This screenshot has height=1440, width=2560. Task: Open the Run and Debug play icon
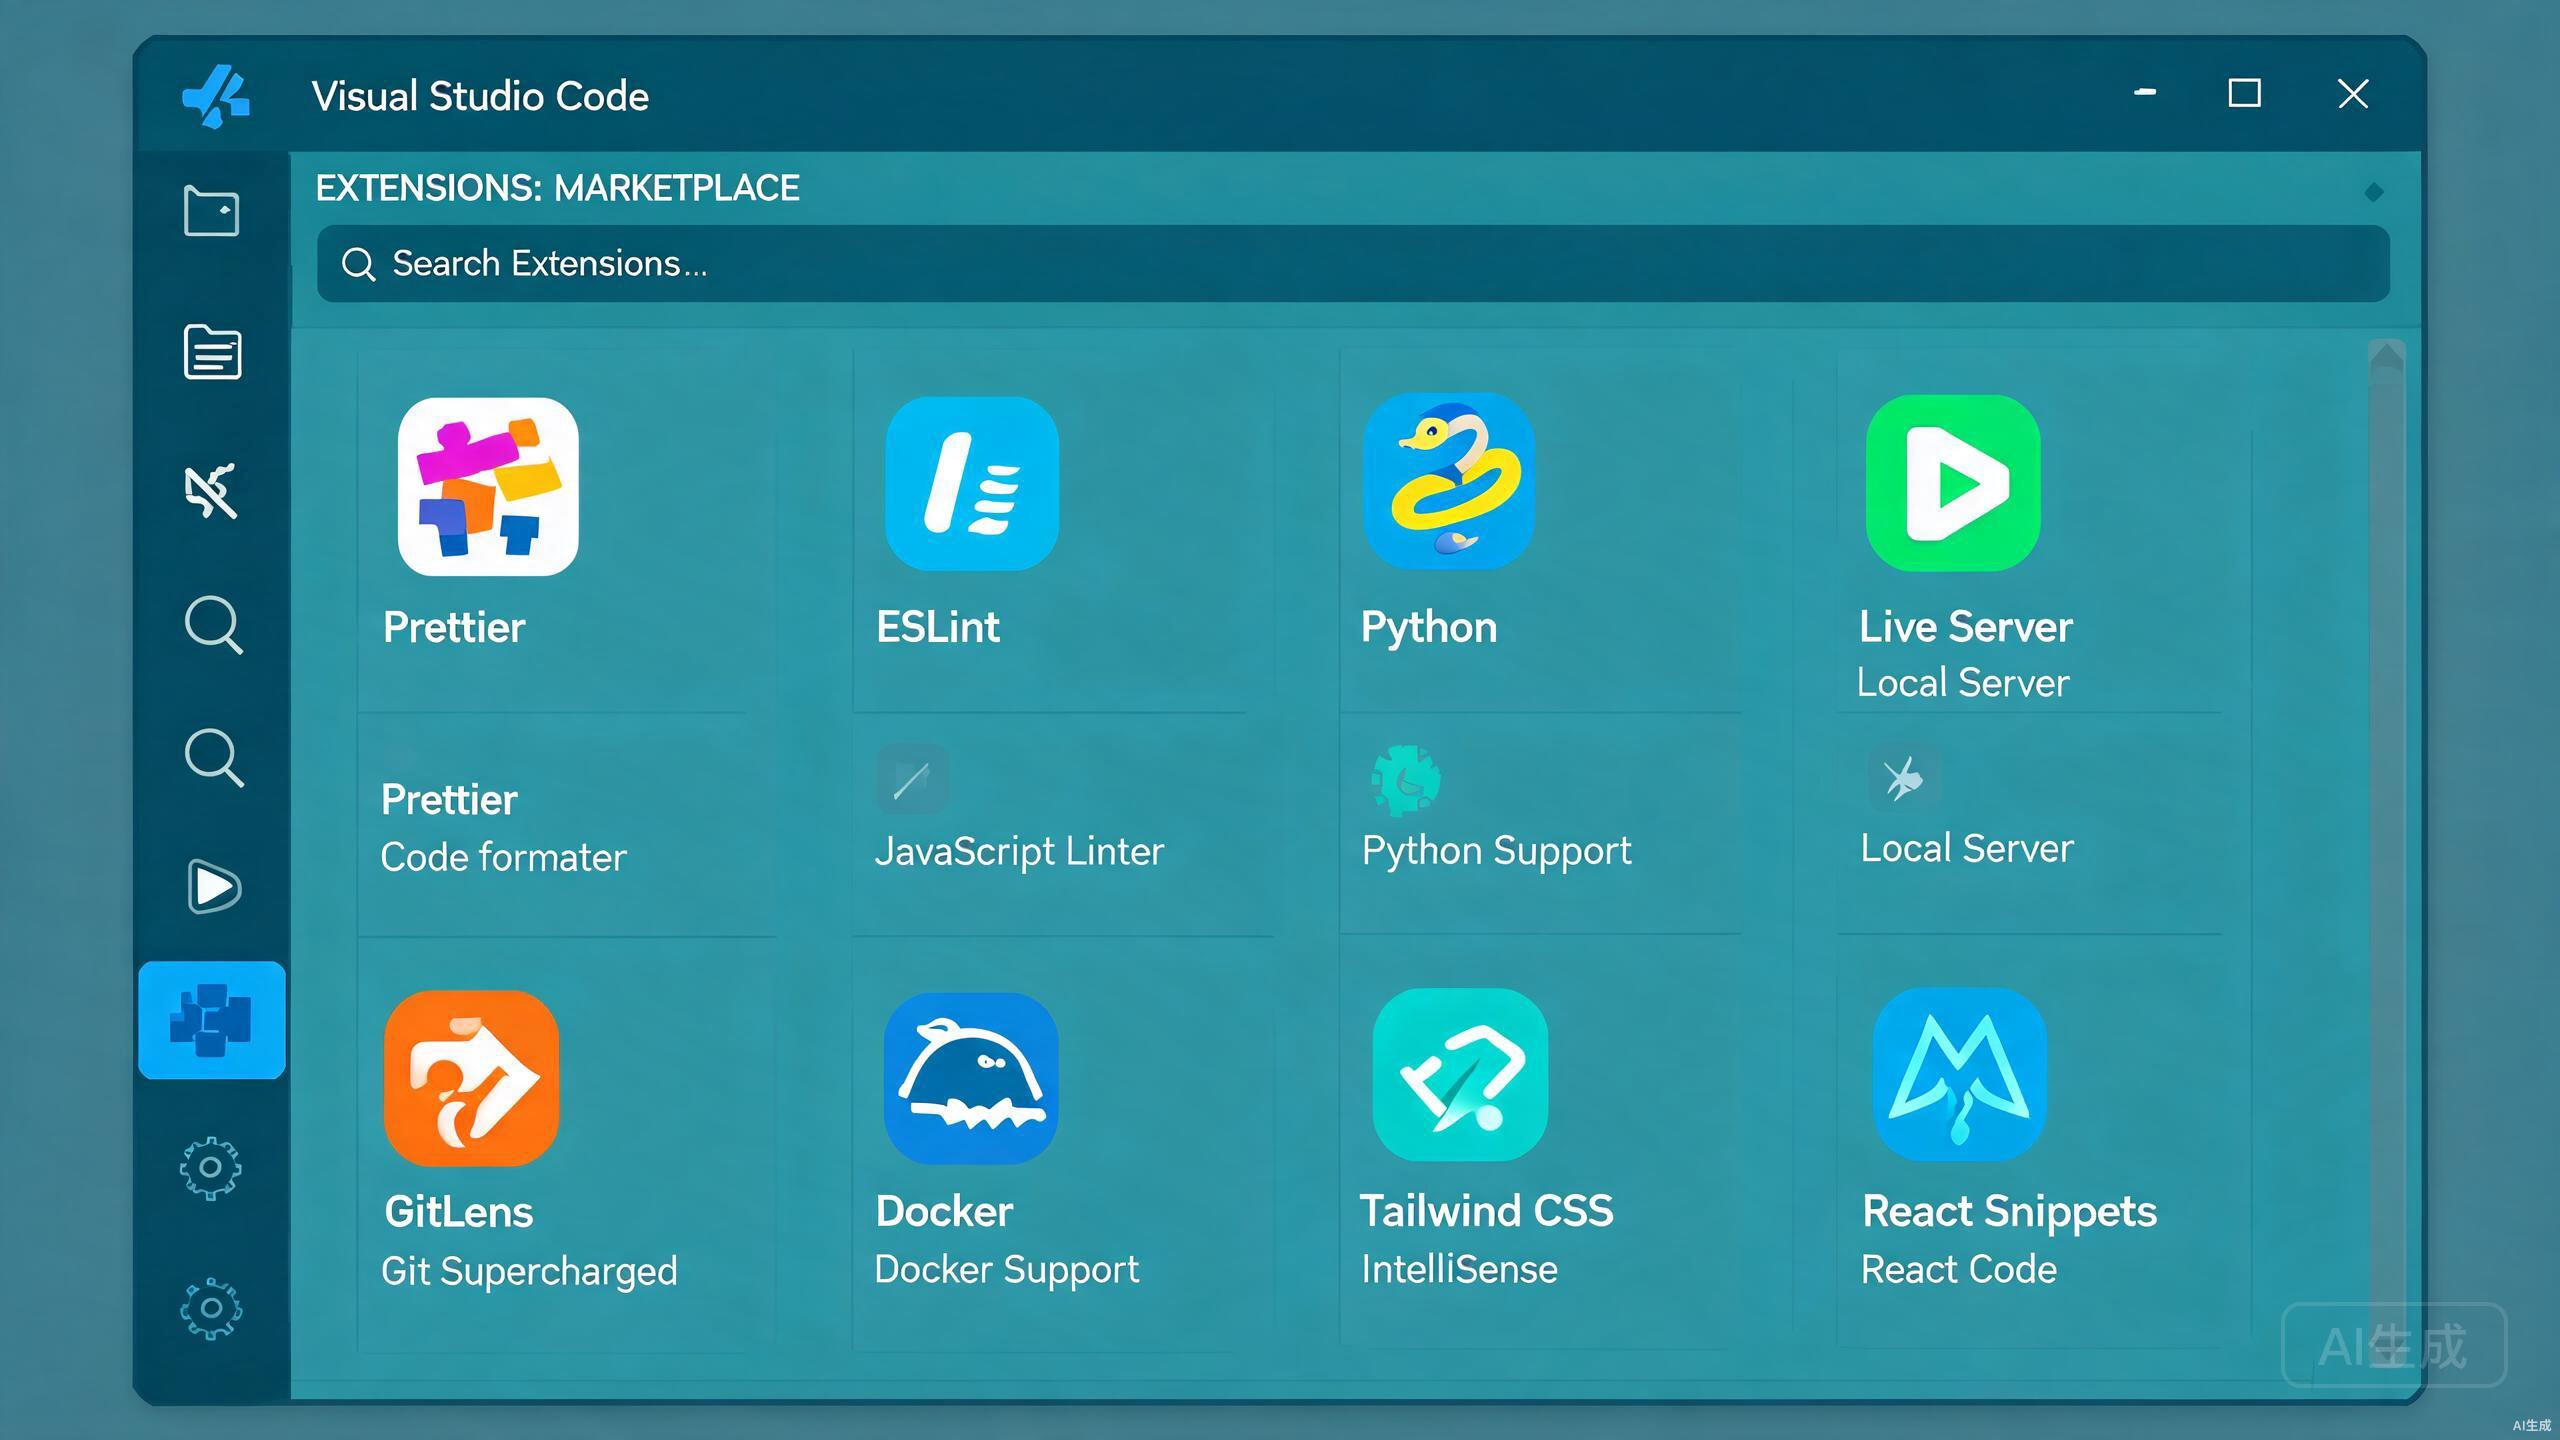pyautogui.click(x=213, y=887)
